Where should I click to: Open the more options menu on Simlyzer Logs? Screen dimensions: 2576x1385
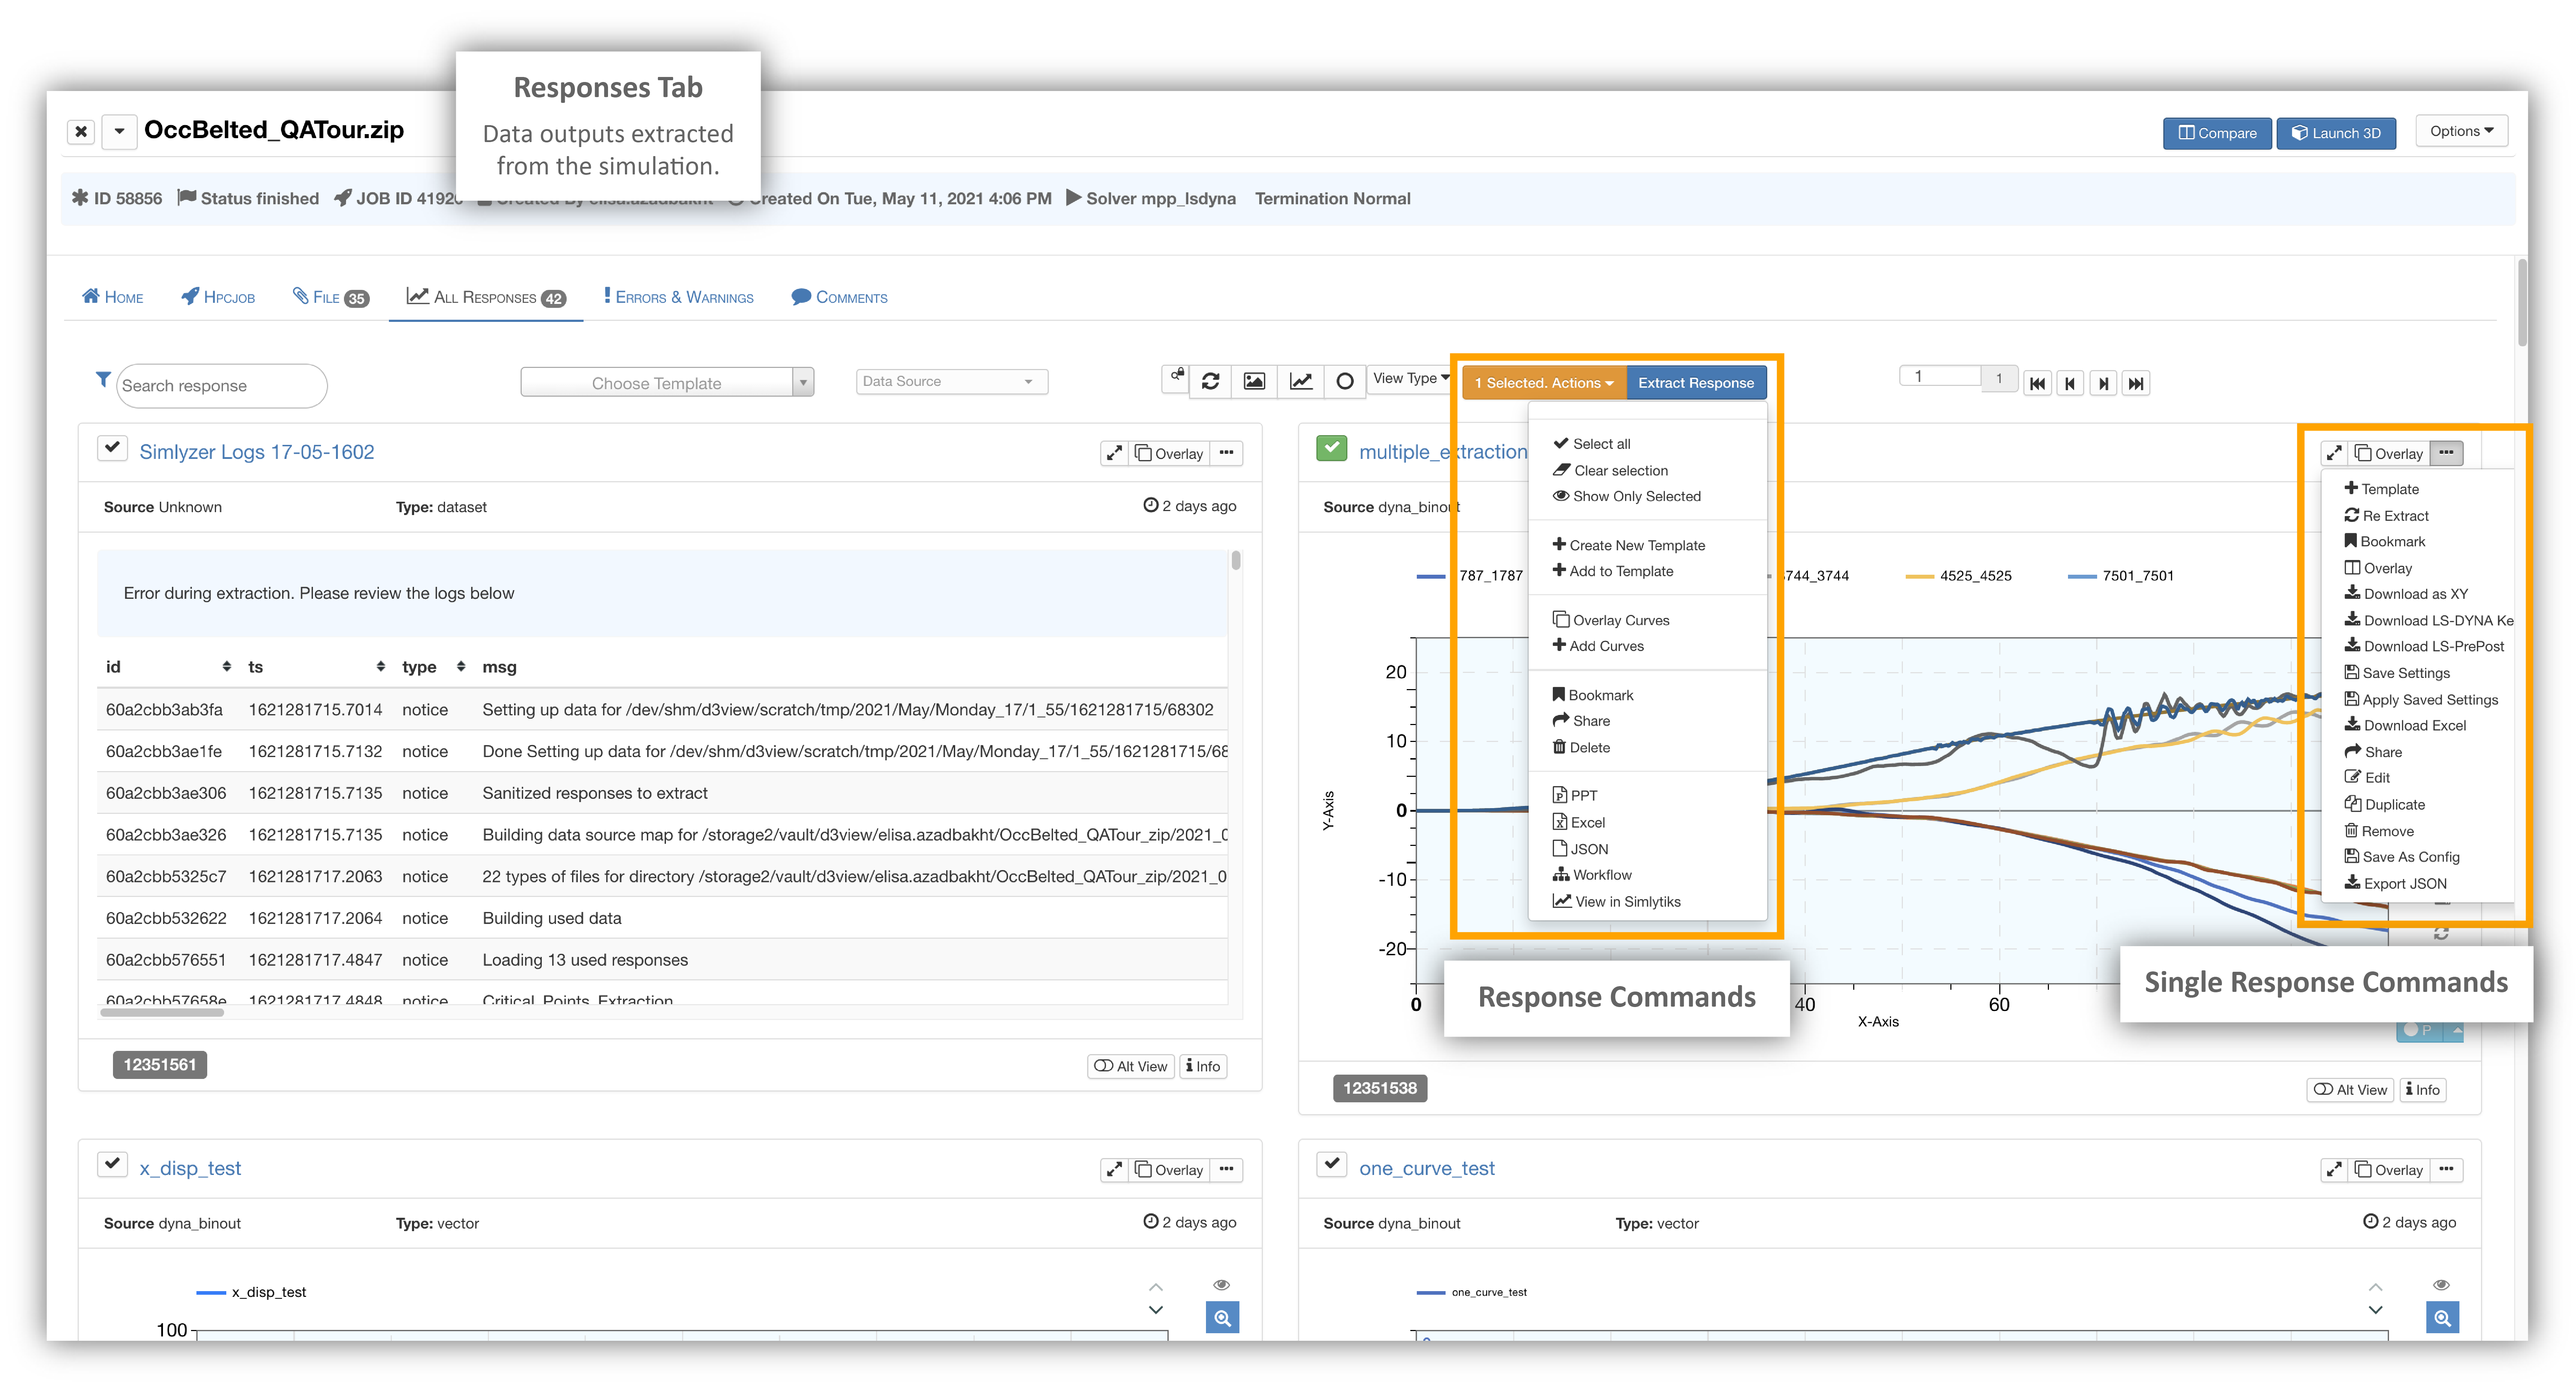tap(1226, 453)
